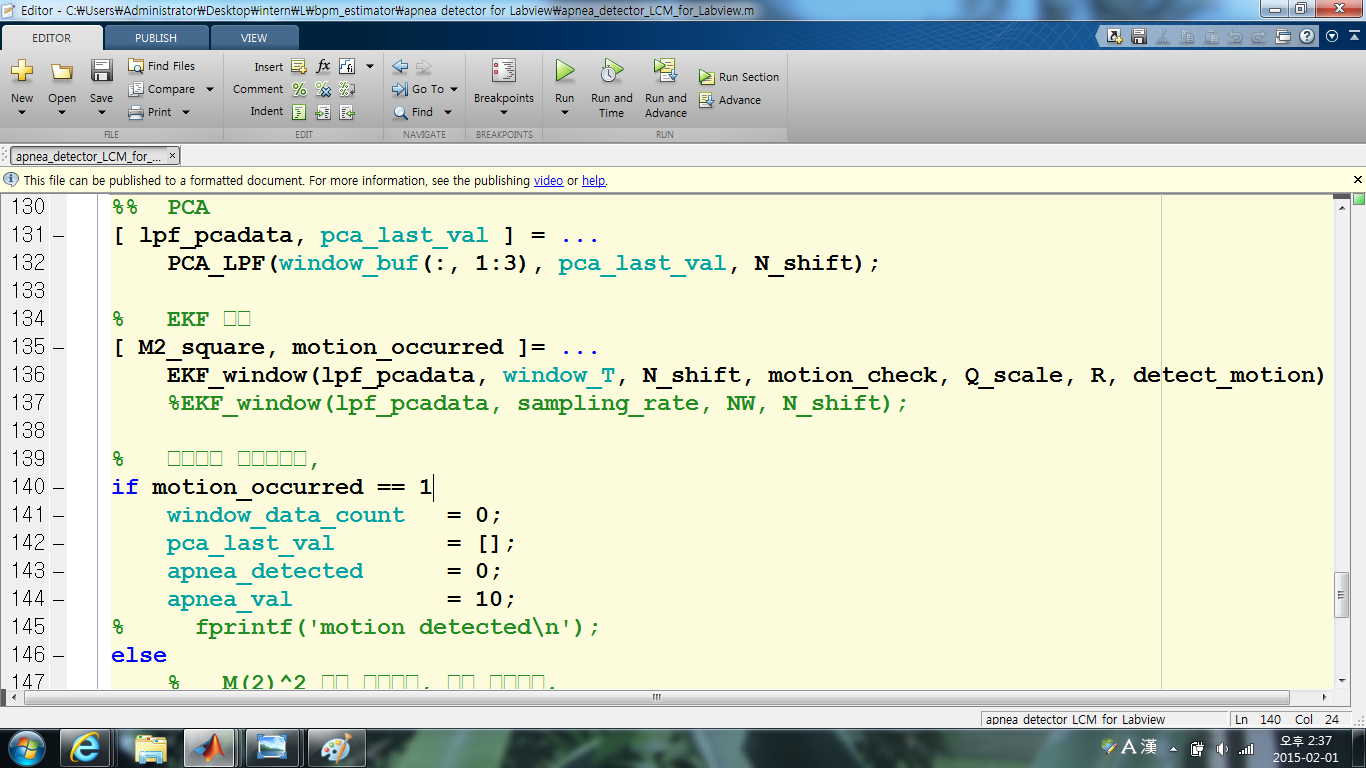The width and height of the screenshot is (1366, 768).
Task: Click the Open folder icon
Action: point(62,72)
